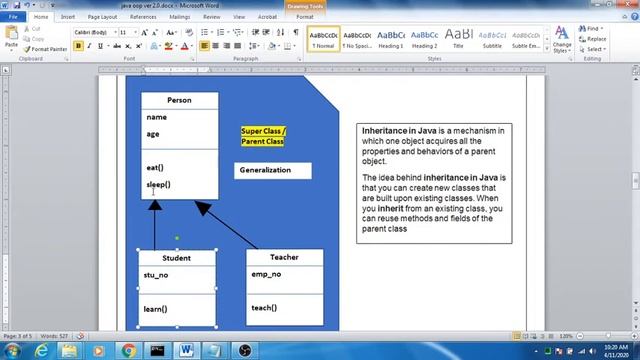The width and height of the screenshot is (640, 360).
Task: Click the Paste clipboard icon
Action: [x=11, y=33]
